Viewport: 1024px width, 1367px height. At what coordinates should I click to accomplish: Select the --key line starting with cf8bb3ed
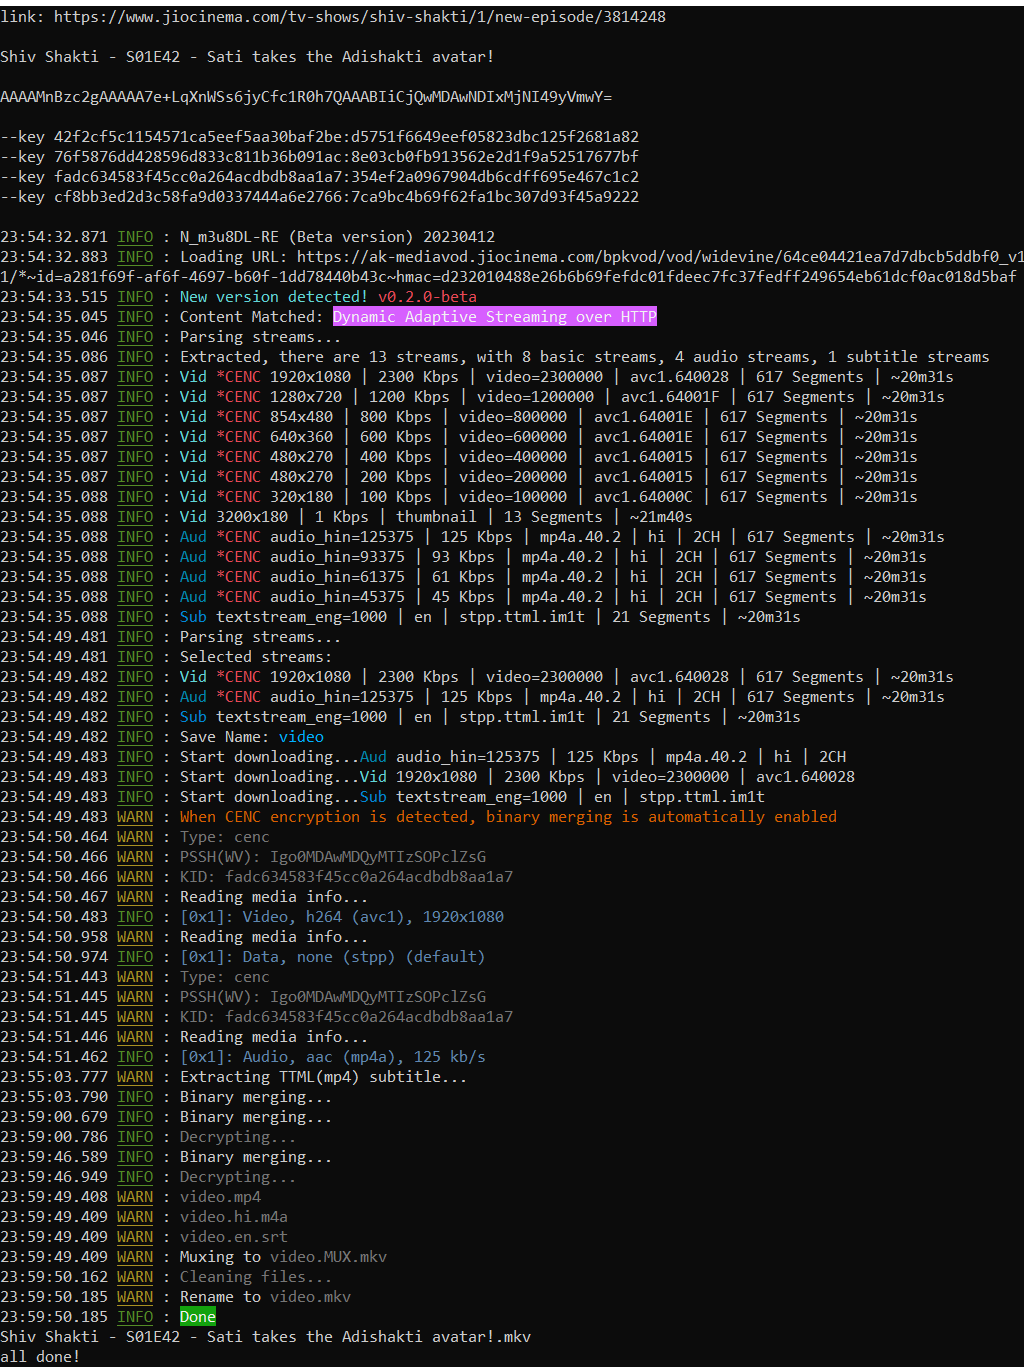coord(319,197)
